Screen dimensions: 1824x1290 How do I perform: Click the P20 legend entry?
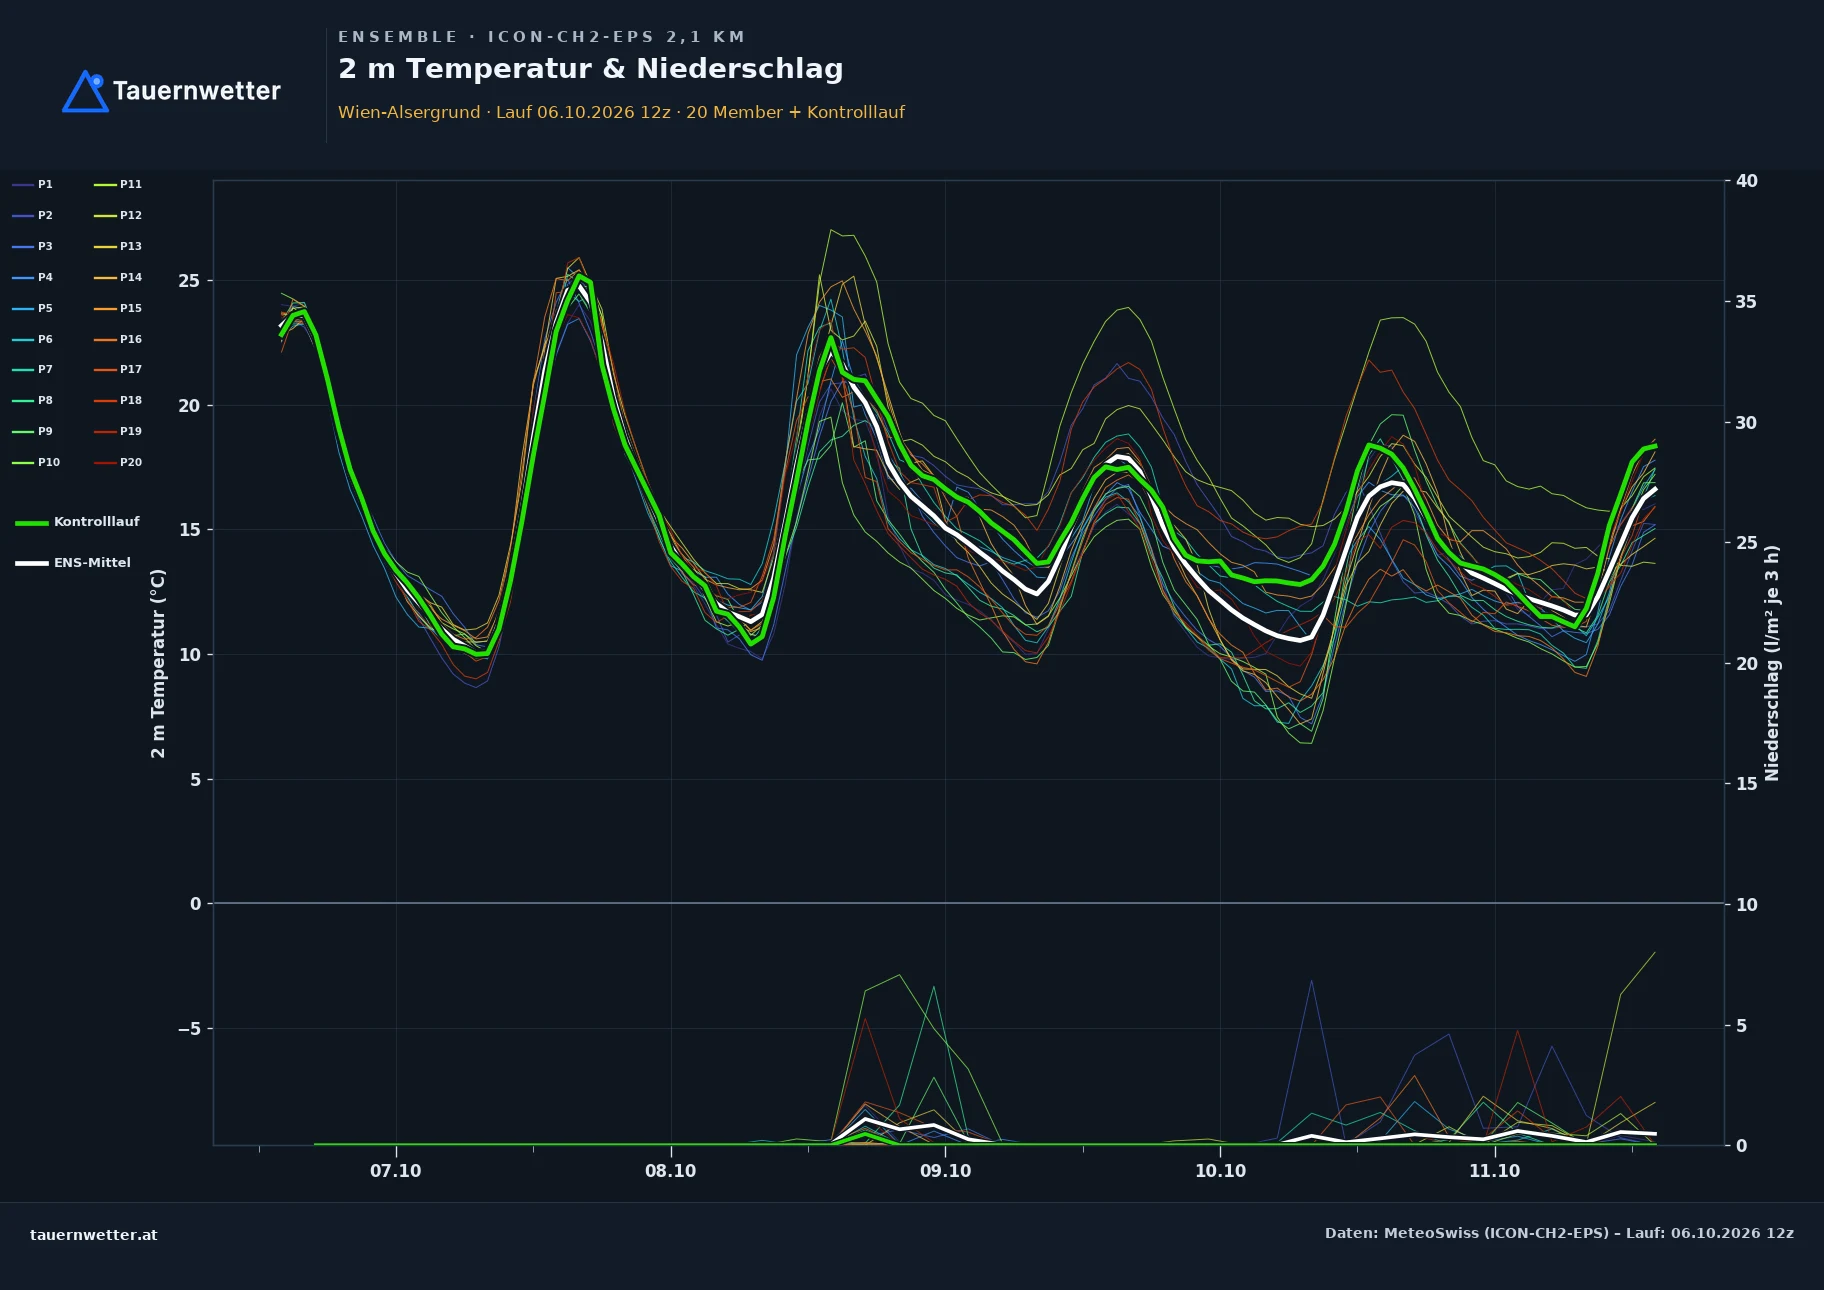point(118,462)
